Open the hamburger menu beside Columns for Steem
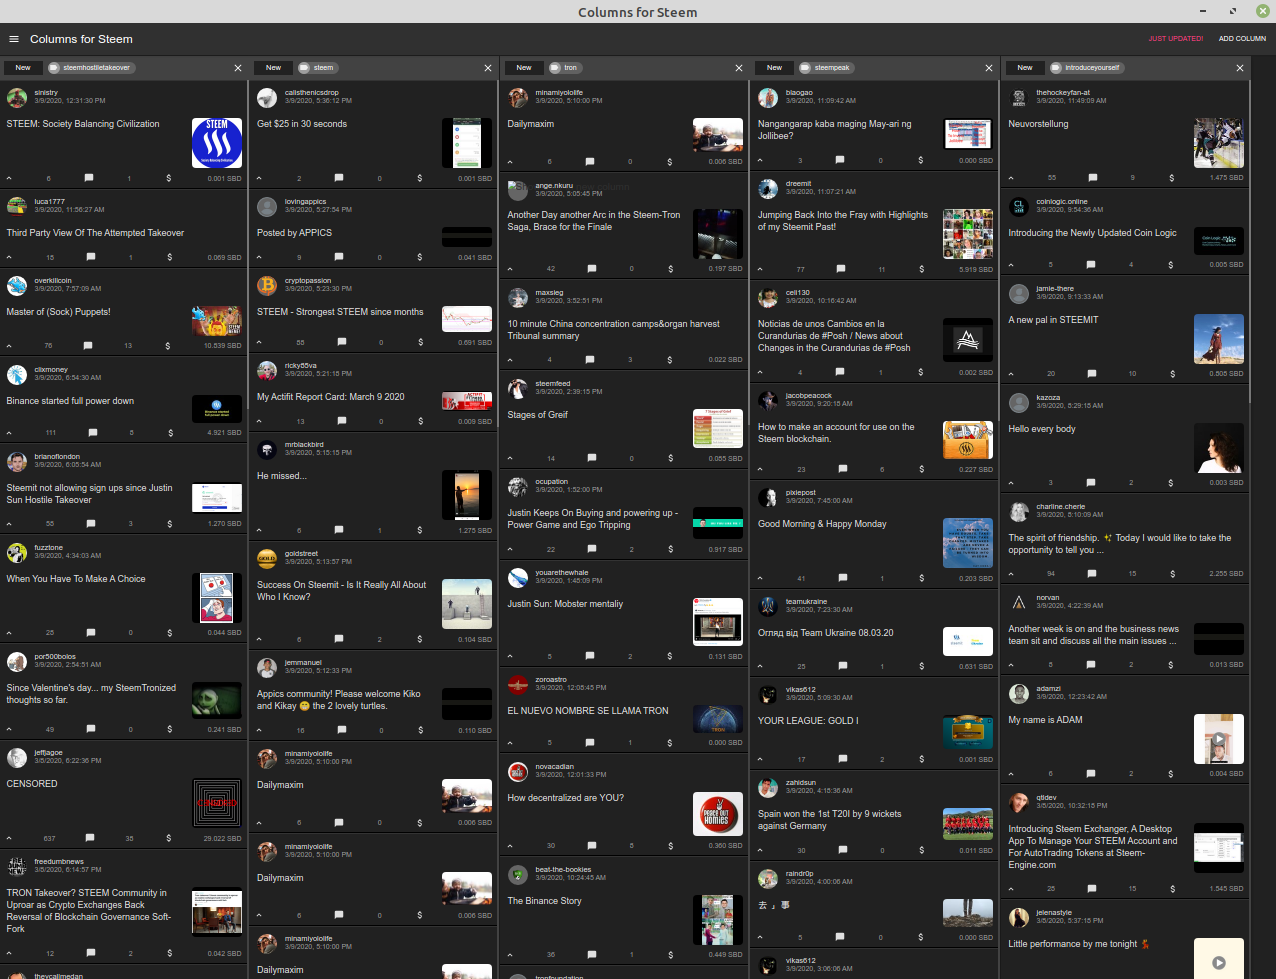Screen dimensions: 1276x979 [x=14, y=39]
